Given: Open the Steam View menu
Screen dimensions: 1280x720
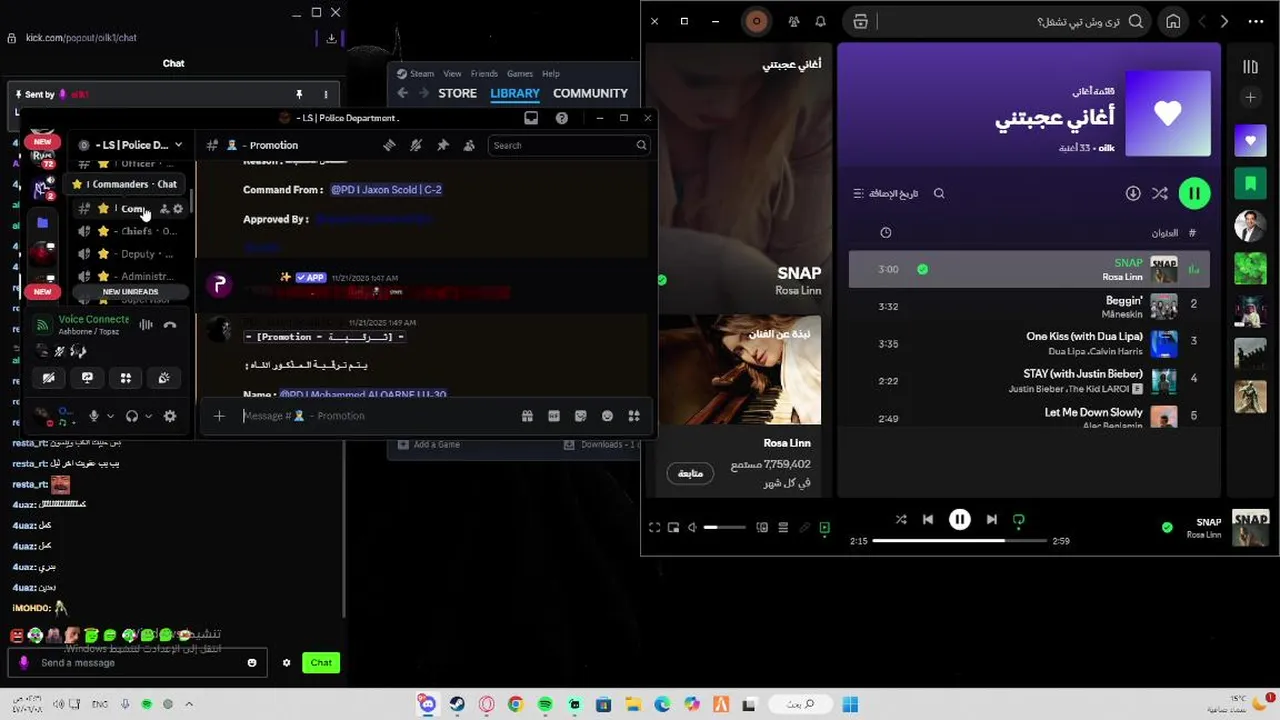Looking at the screenshot, I should pos(452,73).
